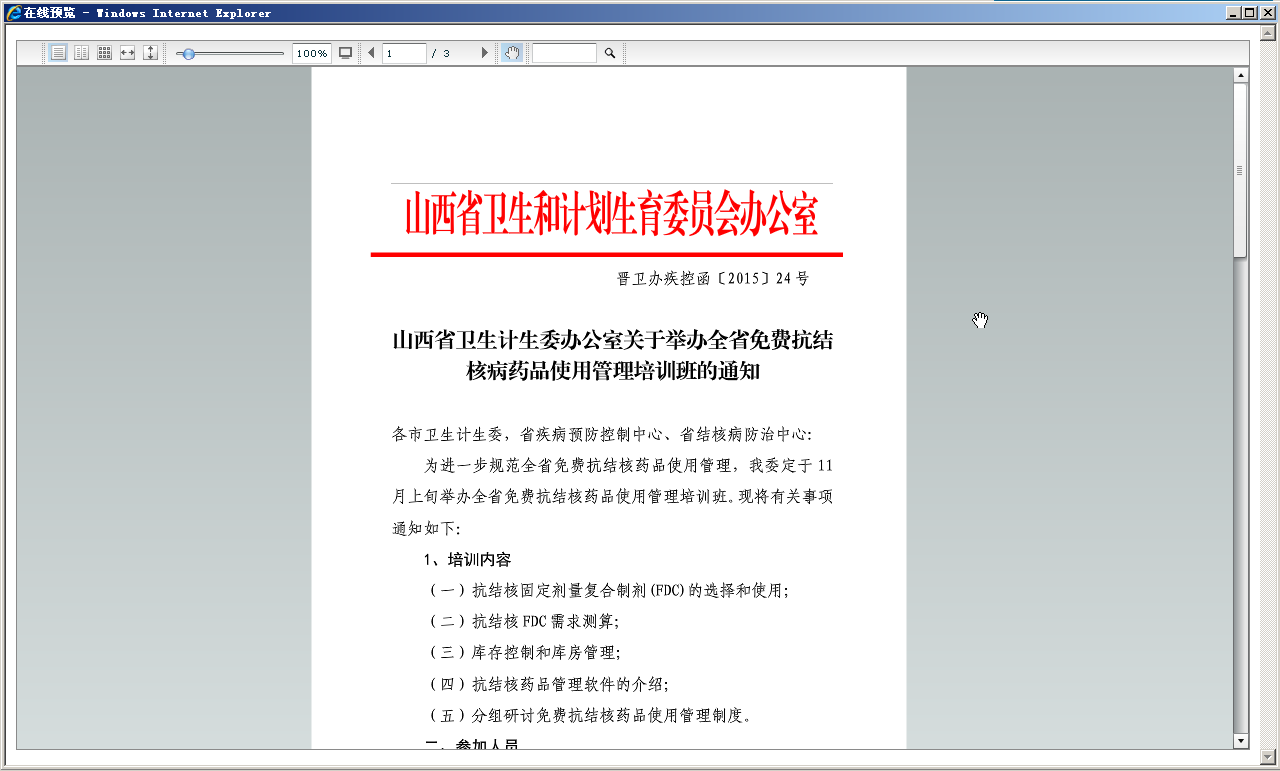Switch to two-page view layout
The image size is (1280, 771).
(x=81, y=53)
